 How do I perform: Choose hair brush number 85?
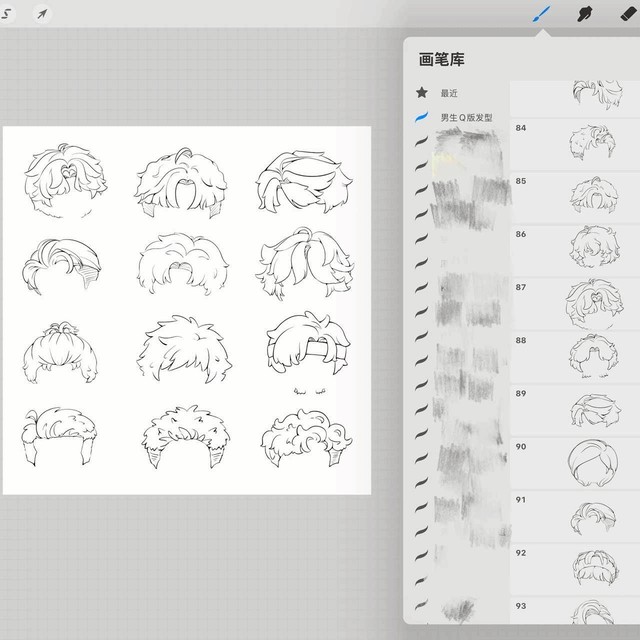575,198
